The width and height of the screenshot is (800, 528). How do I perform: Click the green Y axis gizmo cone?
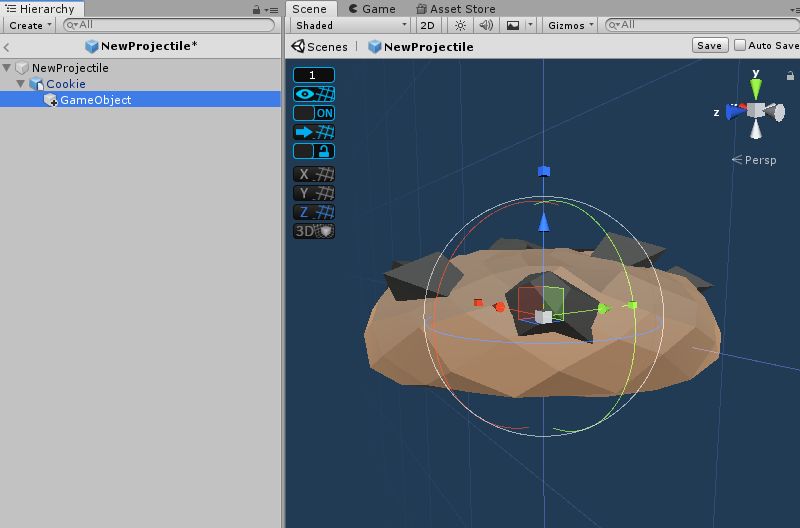point(756,88)
